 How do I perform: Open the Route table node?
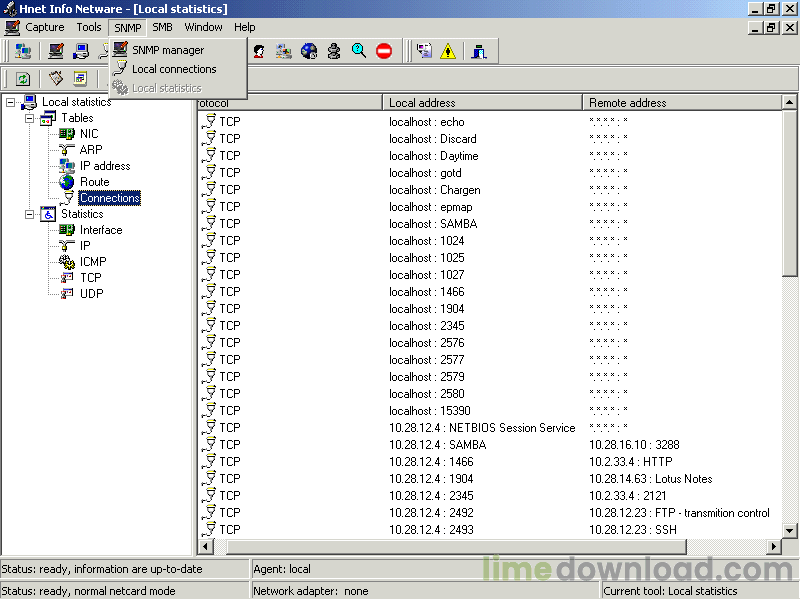[x=94, y=182]
